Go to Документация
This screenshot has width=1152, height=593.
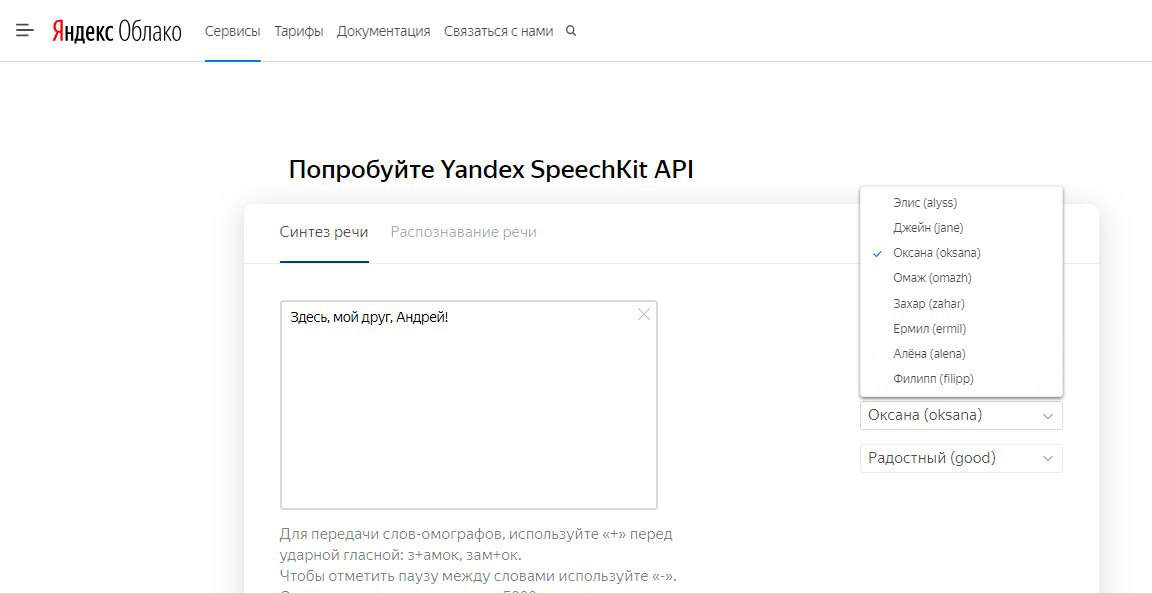(x=384, y=32)
